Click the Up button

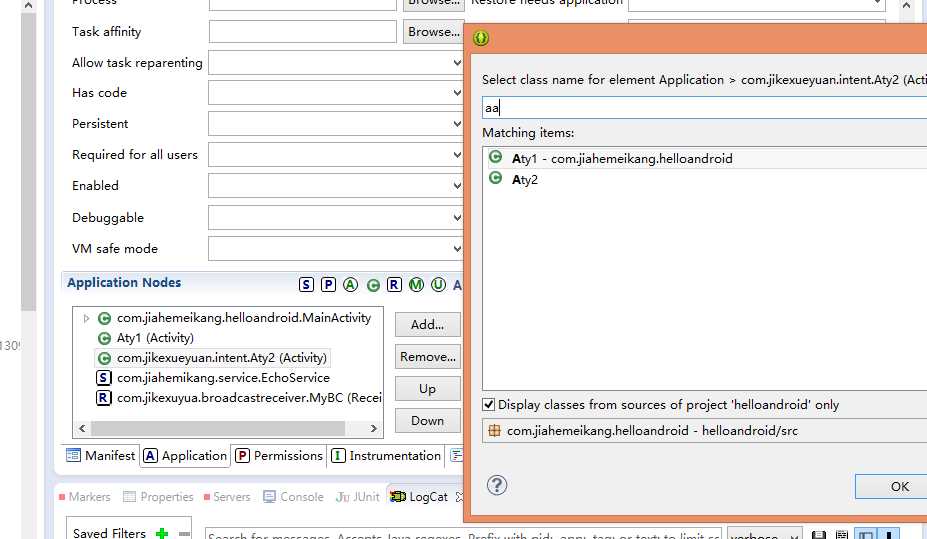[x=427, y=389]
